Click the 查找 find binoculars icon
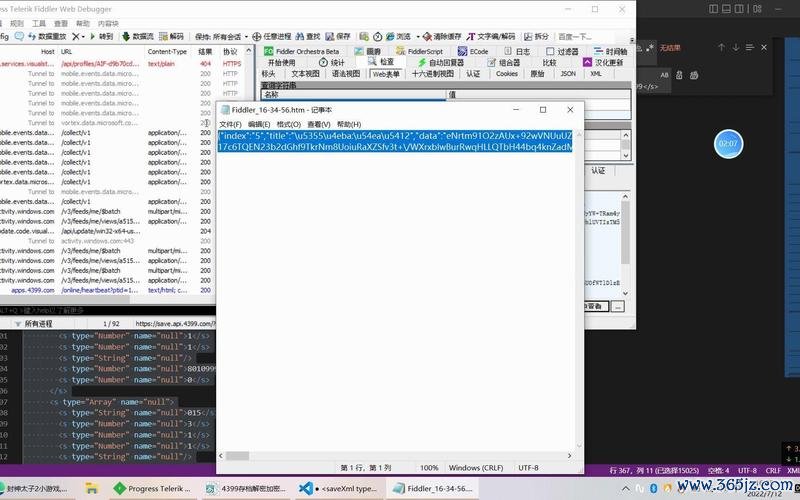This screenshot has height=500, width=800. [299, 36]
